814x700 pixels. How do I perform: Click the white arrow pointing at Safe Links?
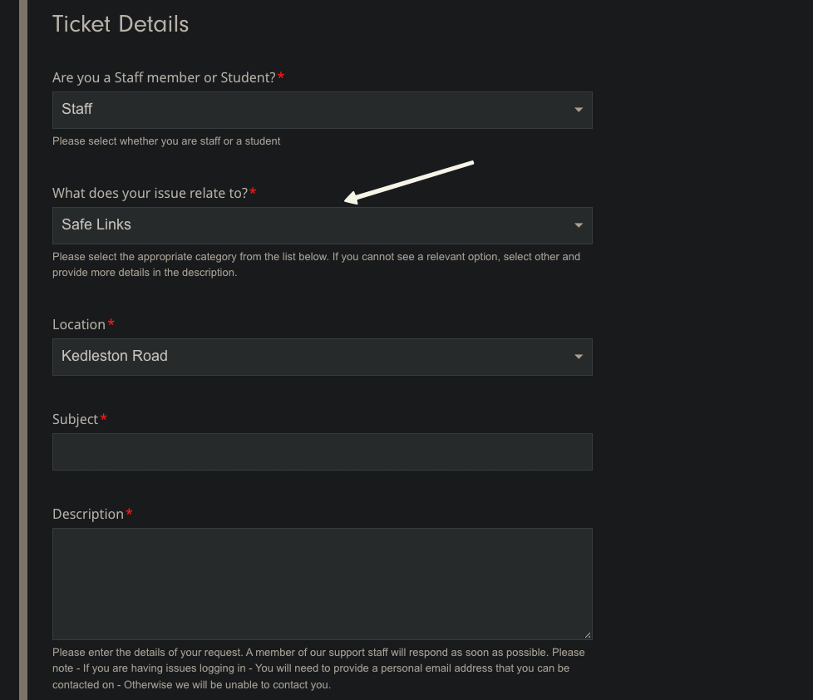coord(409,182)
